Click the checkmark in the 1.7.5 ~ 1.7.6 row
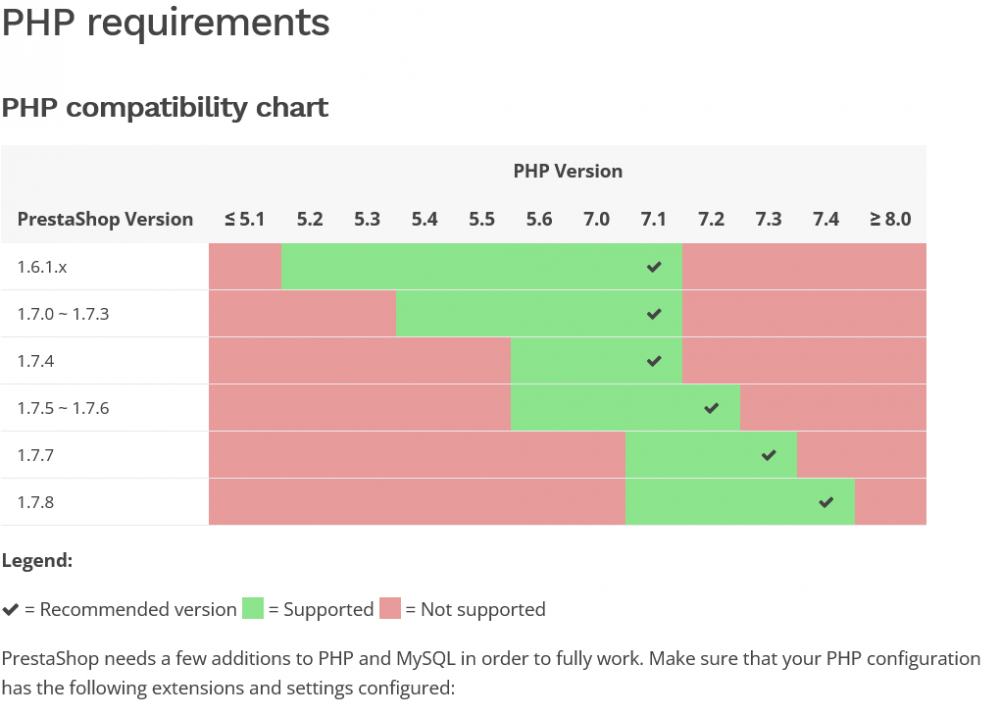Viewport: 1000px width, 716px height. [x=711, y=408]
